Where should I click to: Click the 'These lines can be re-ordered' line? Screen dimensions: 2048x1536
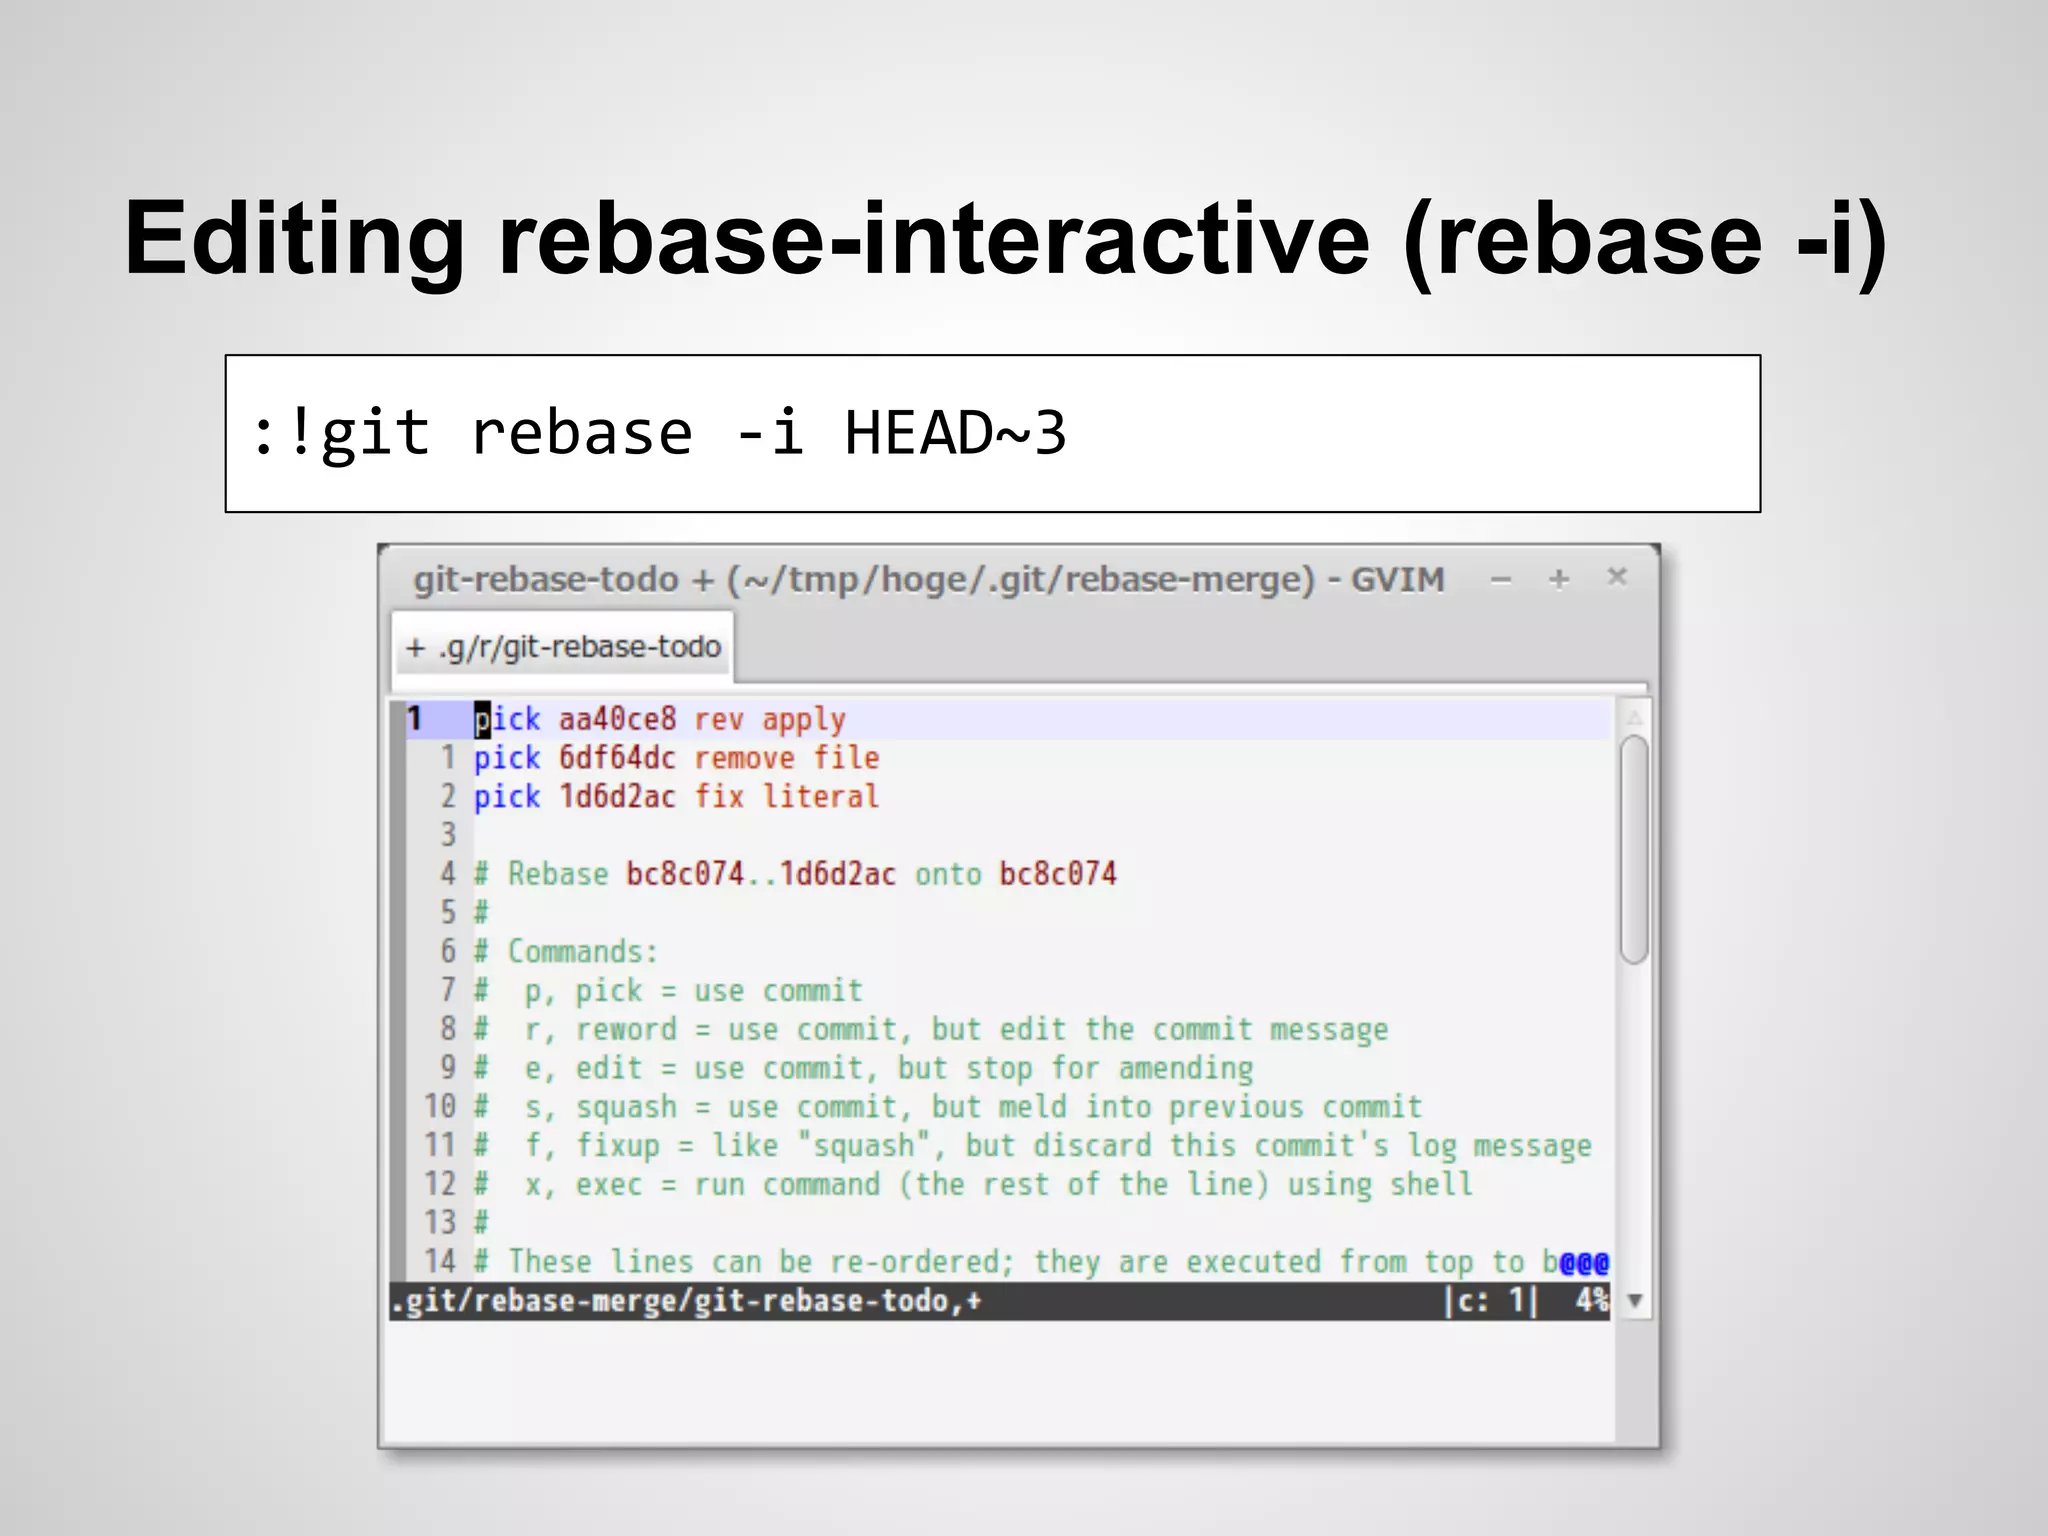pos(1041,1262)
